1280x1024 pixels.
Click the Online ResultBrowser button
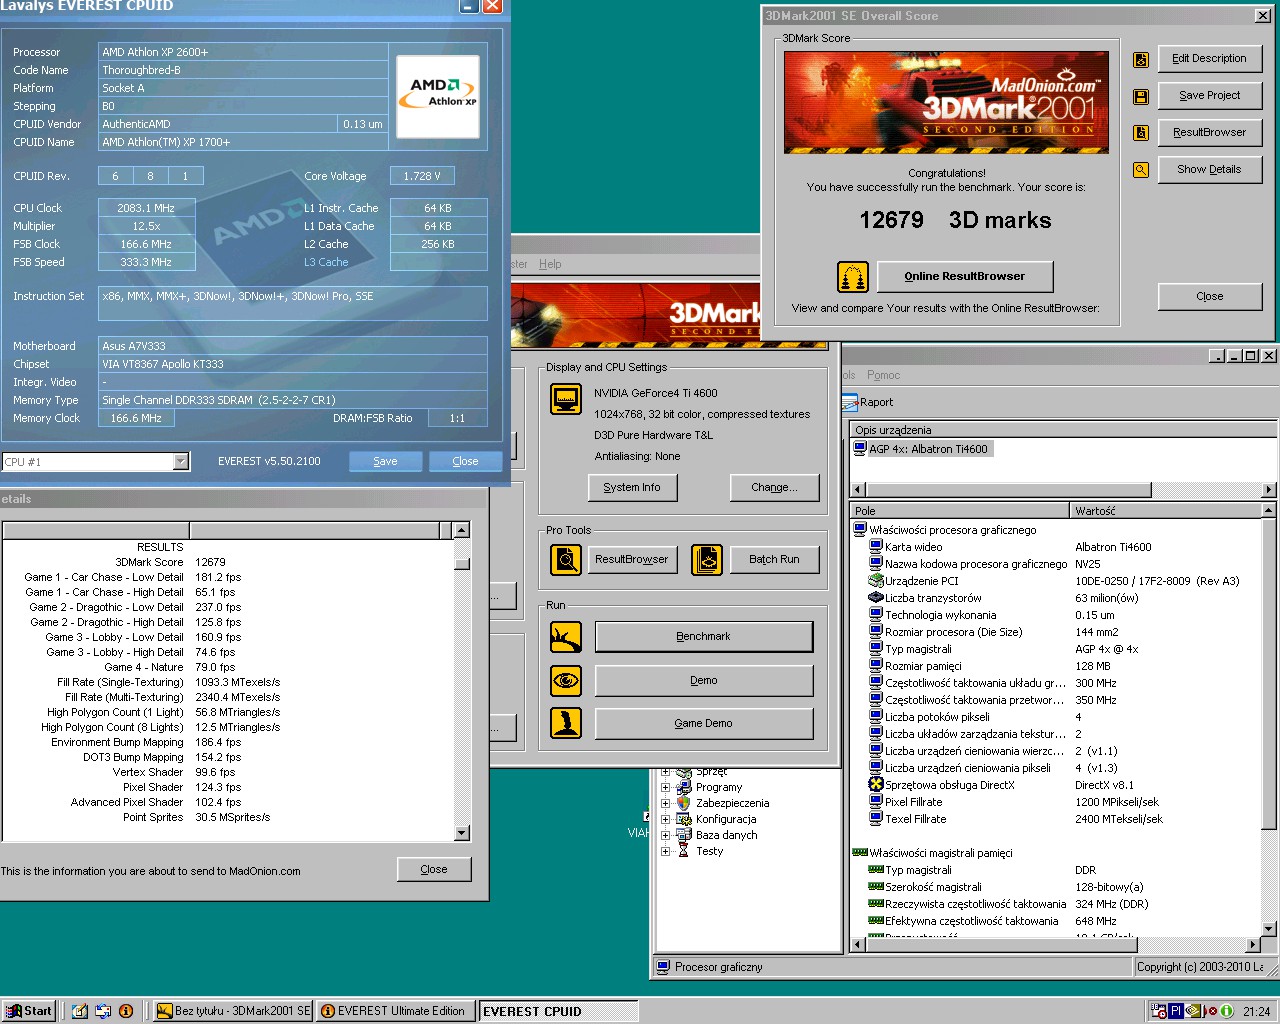tap(964, 276)
